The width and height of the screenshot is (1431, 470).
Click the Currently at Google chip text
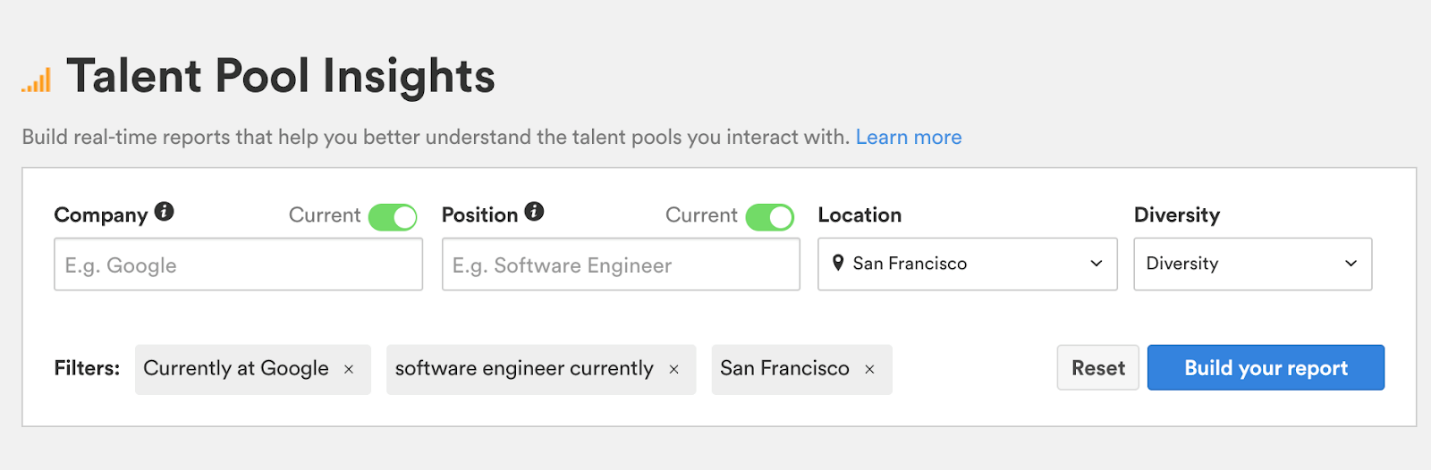[x=236, y=368]
